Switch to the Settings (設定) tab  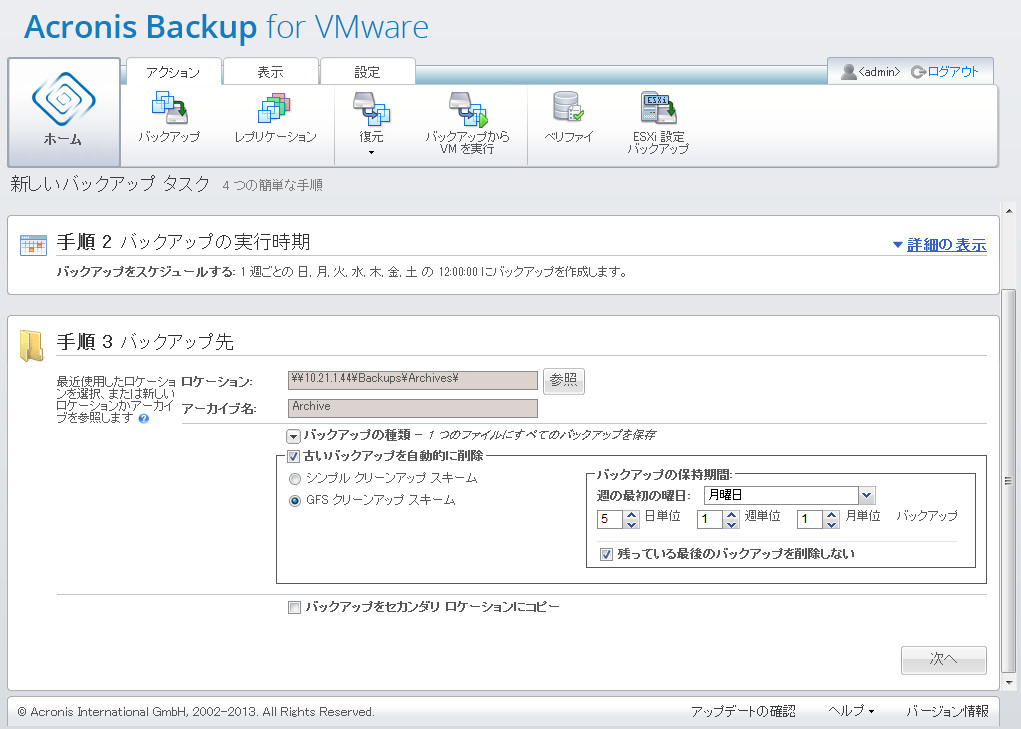367,72
